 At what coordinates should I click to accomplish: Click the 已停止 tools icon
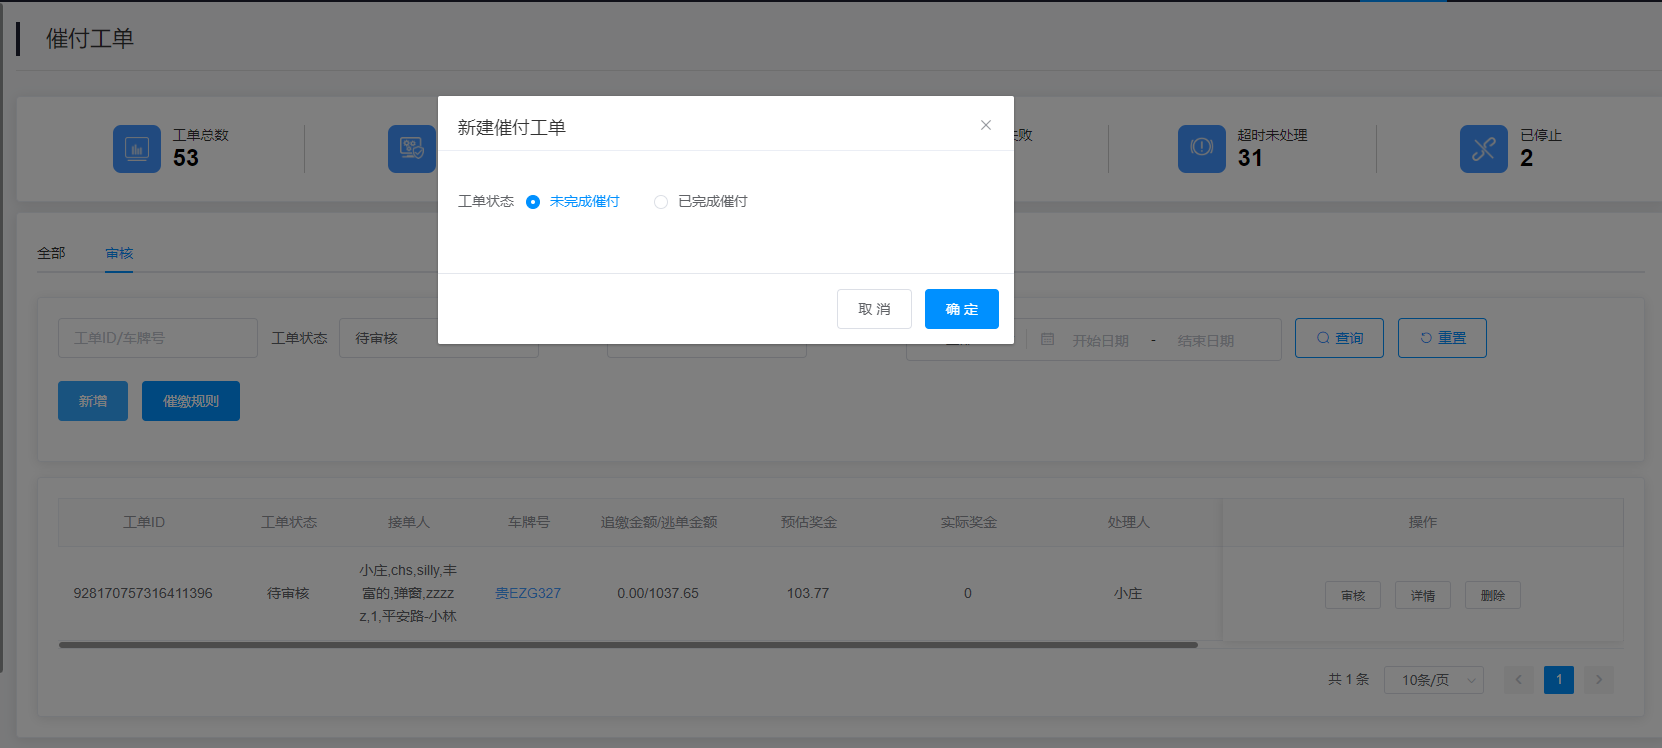(x=1483, y=149)
